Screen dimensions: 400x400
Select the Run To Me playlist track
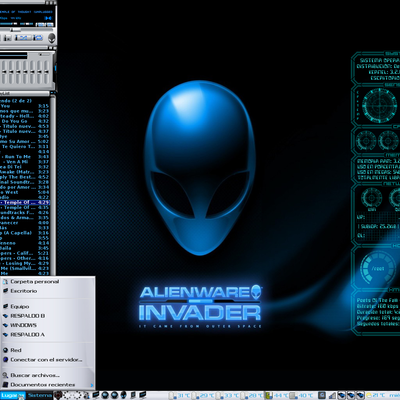tap(25, 157)
